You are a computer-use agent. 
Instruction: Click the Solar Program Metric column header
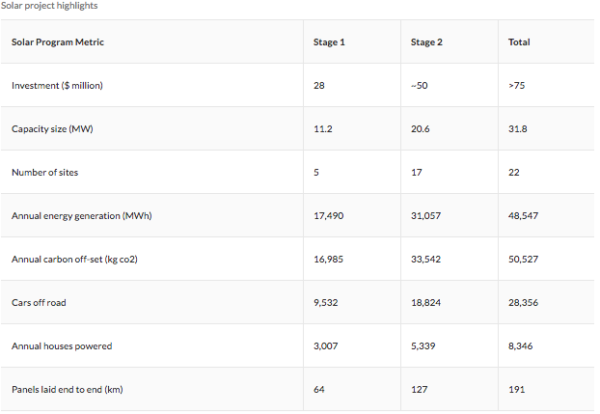[x=58, y=42]
